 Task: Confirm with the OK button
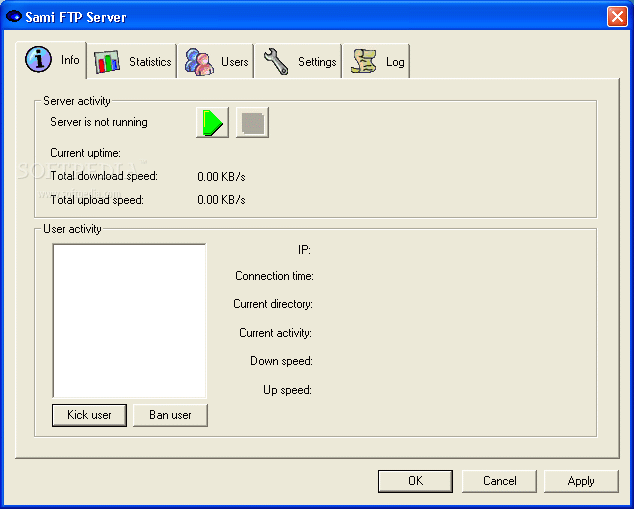pyautogui.click(x=415, y=481)
